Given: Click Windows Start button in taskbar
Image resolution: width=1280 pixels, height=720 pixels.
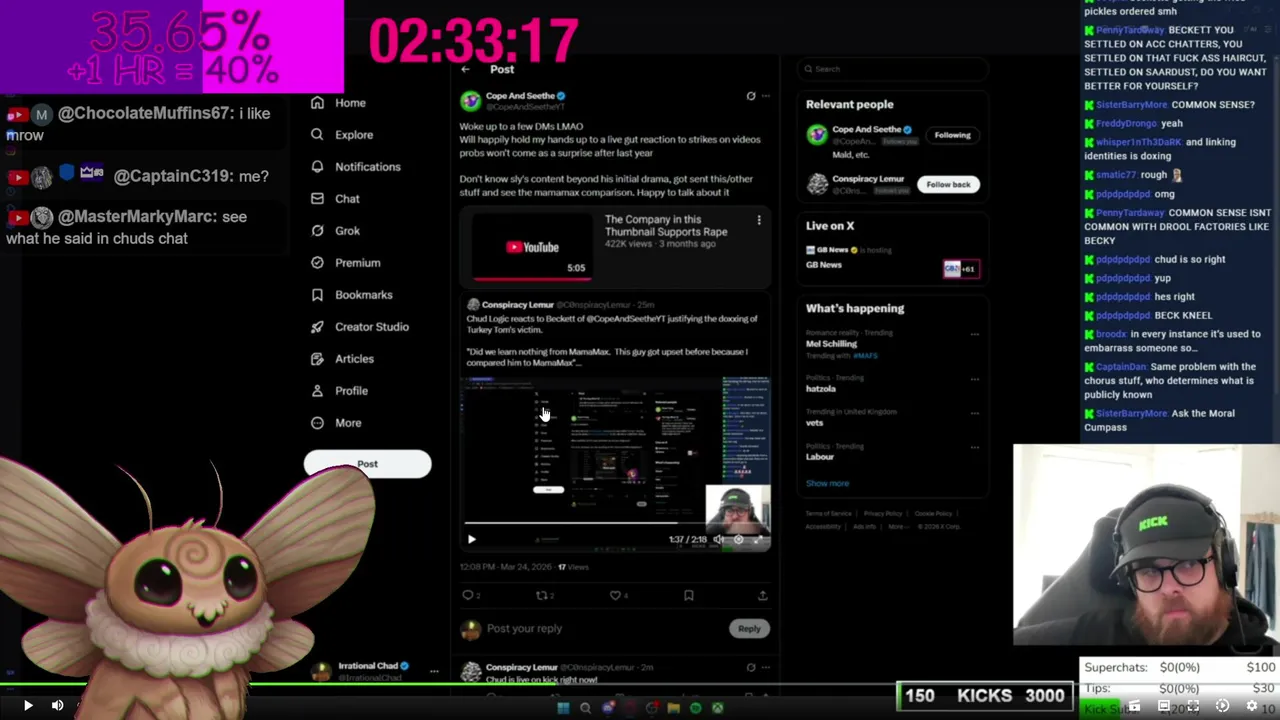Looking at the screenshot, I should [563, 708].
